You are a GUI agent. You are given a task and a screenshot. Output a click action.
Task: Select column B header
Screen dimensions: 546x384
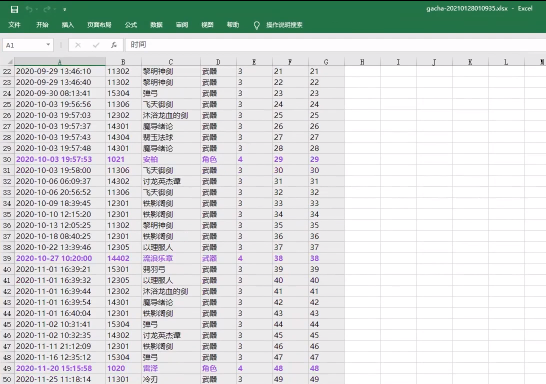click(x=123, y=62)
